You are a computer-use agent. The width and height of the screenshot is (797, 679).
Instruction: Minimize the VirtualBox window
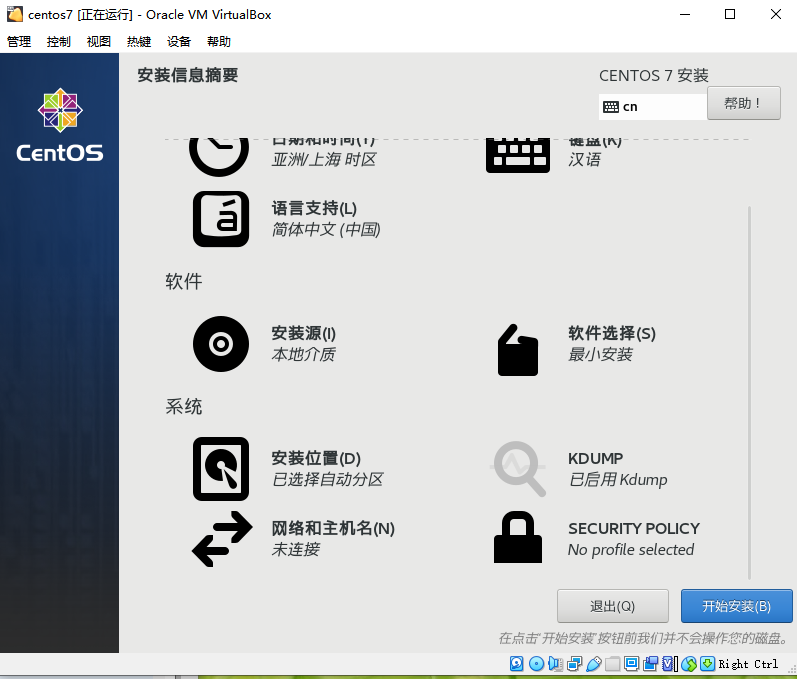click(685, 14)
